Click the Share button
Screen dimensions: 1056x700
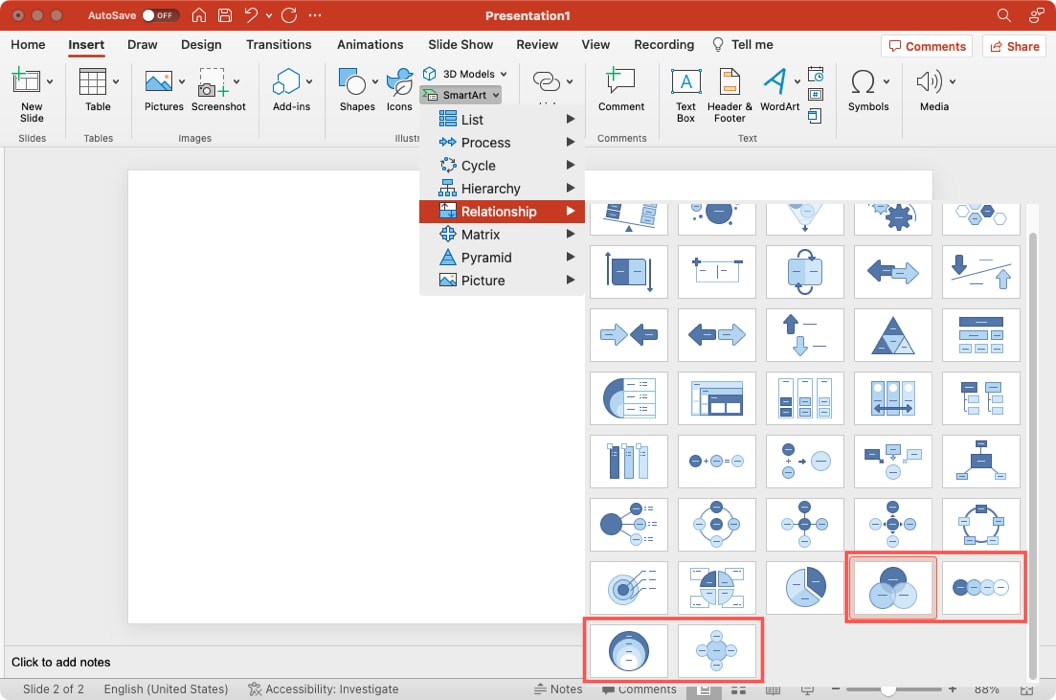pos(1013,46)
